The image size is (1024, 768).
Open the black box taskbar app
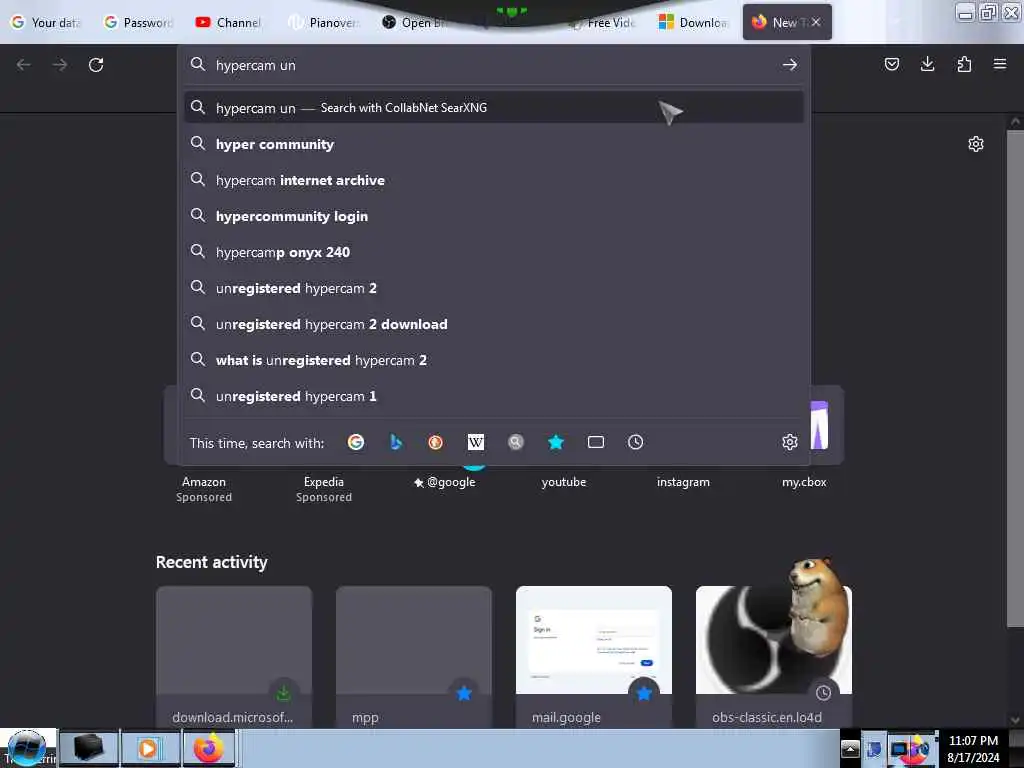[x=88, y=748]
